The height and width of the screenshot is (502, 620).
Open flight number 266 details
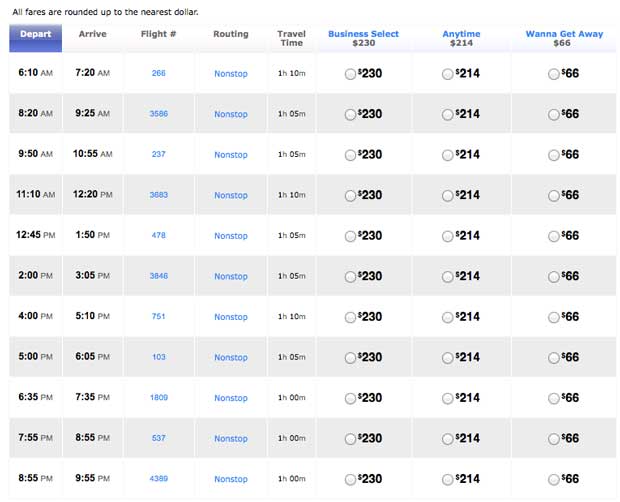click(x=158, y=73)
